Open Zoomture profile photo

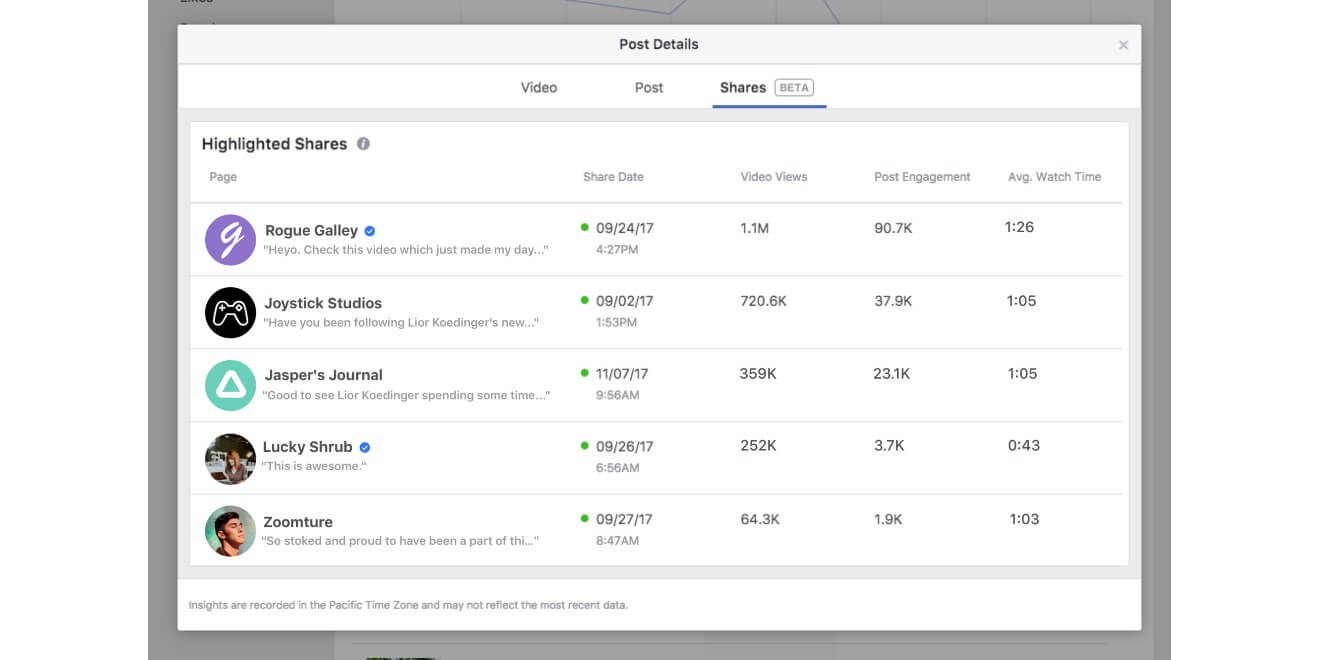(x=230, y=531)
